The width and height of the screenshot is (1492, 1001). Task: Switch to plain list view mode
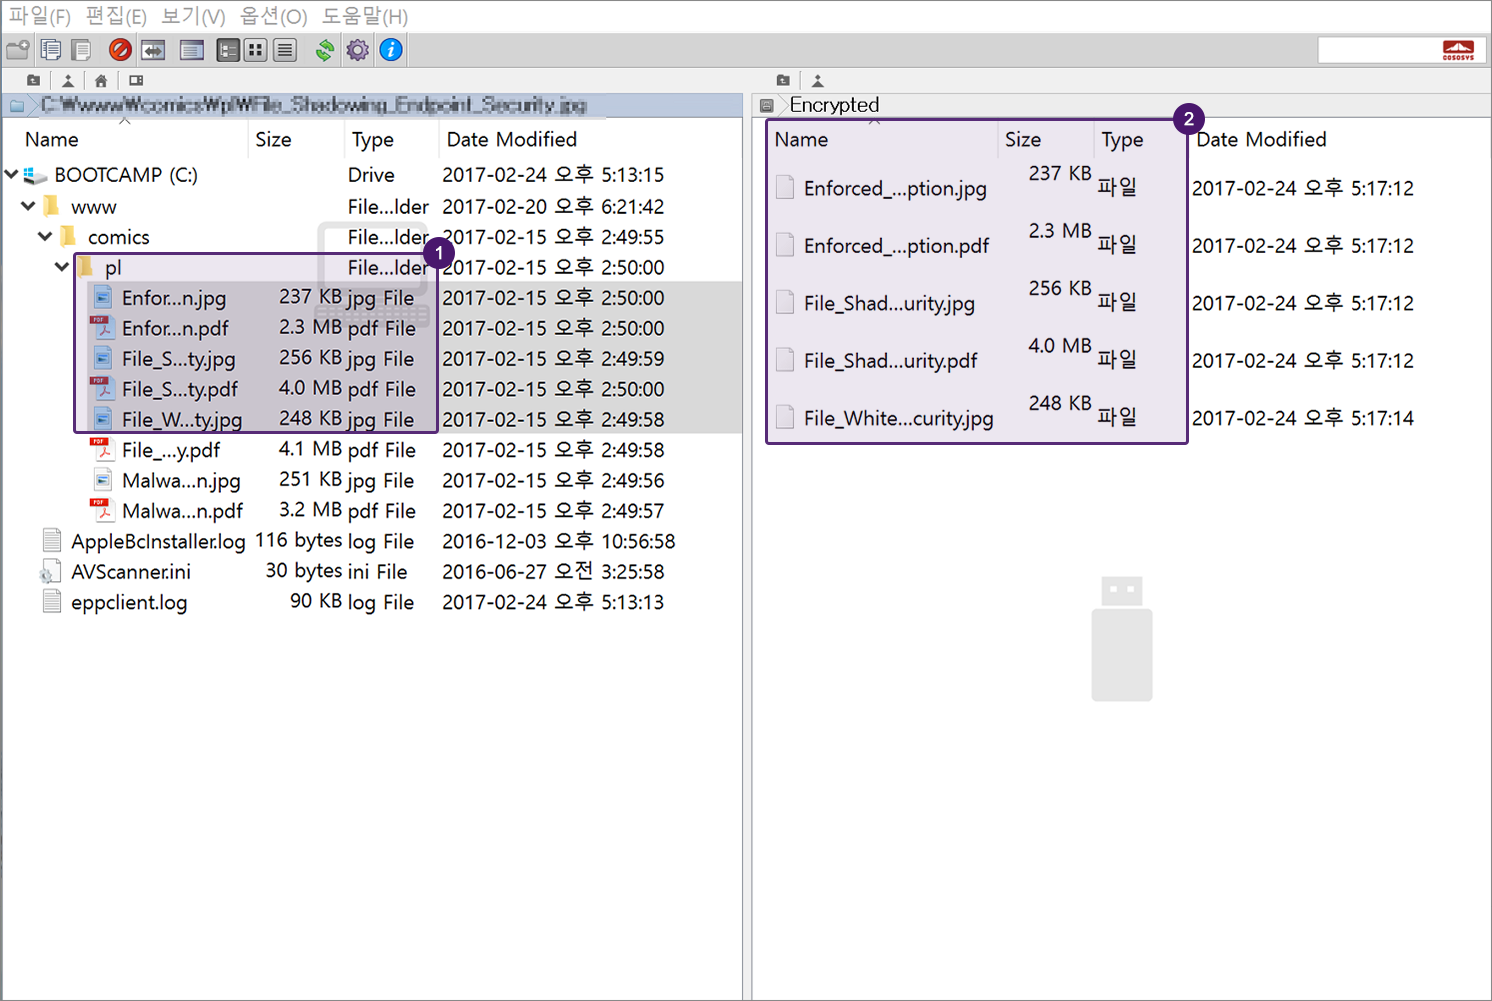(x=285, y=50)
